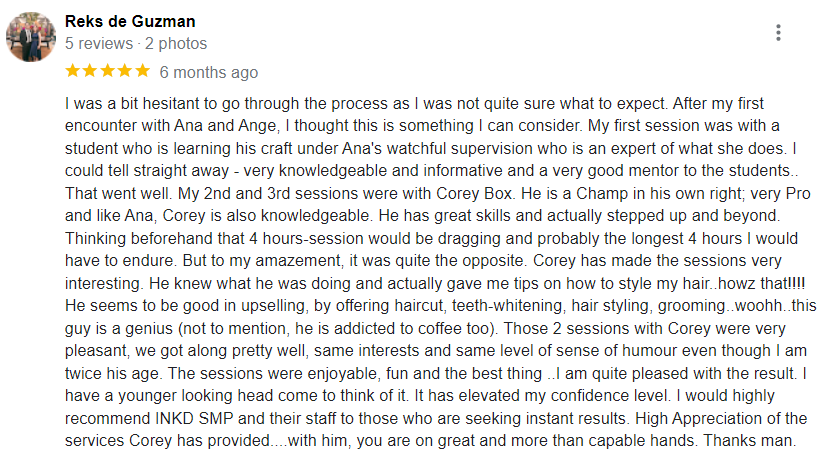Click the "6 months ago" timestamp
Screen dimensions: 831x458
[x=209, y=72]
